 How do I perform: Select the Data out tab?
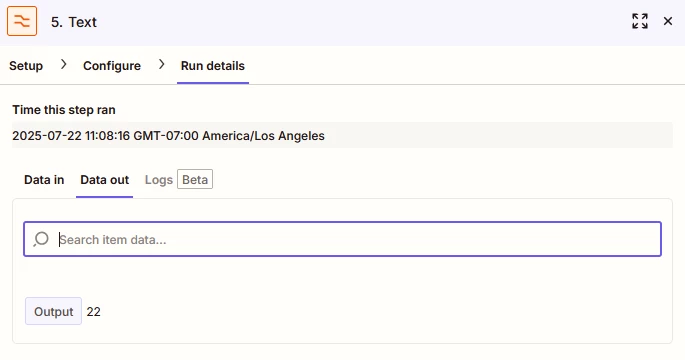(104, 180)
